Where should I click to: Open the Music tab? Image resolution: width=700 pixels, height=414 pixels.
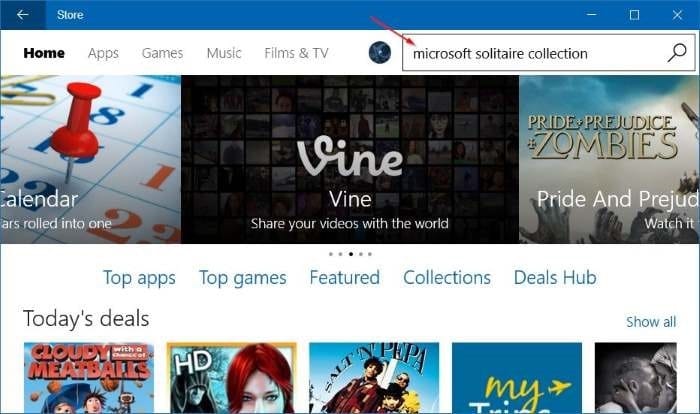[x=224, y=53]
